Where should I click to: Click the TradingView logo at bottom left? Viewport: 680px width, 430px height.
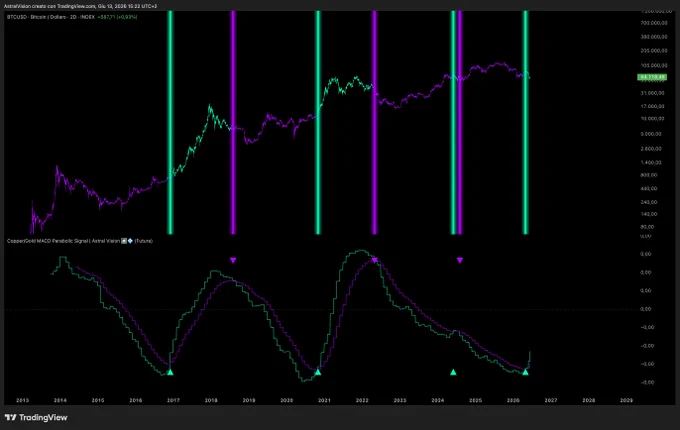[x=36, y=417]
